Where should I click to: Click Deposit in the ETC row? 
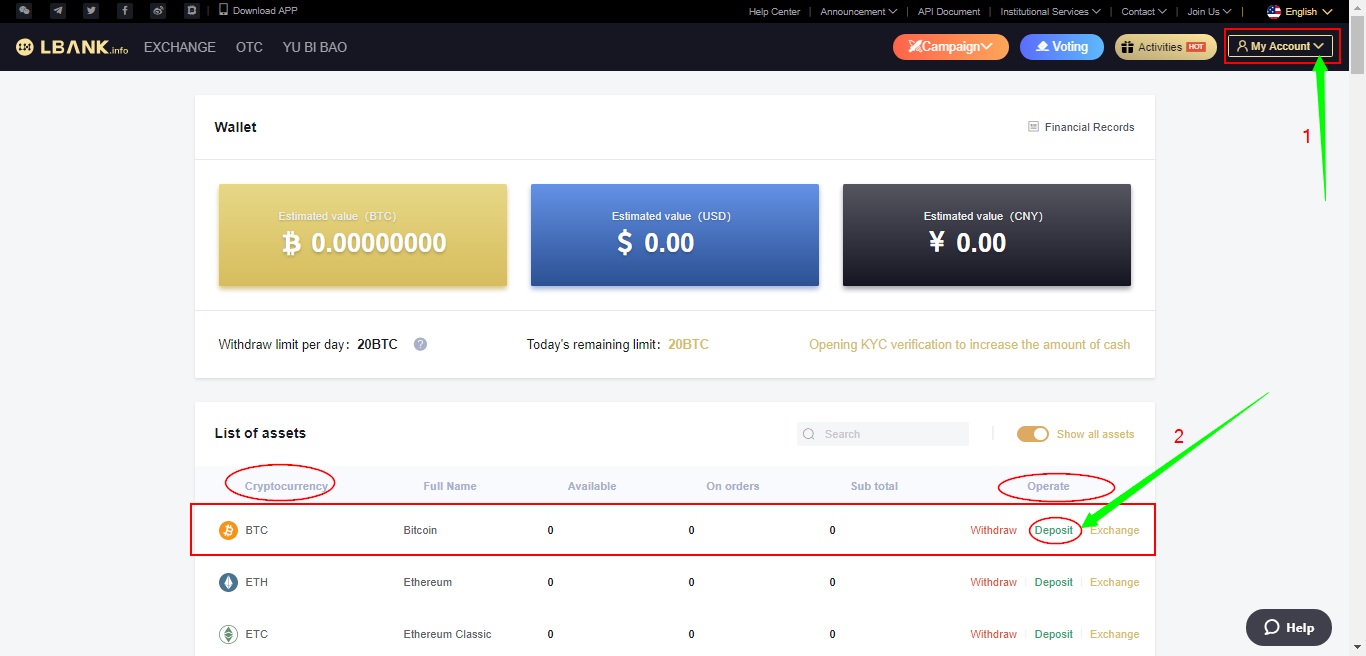click(x=1054, y=634)
